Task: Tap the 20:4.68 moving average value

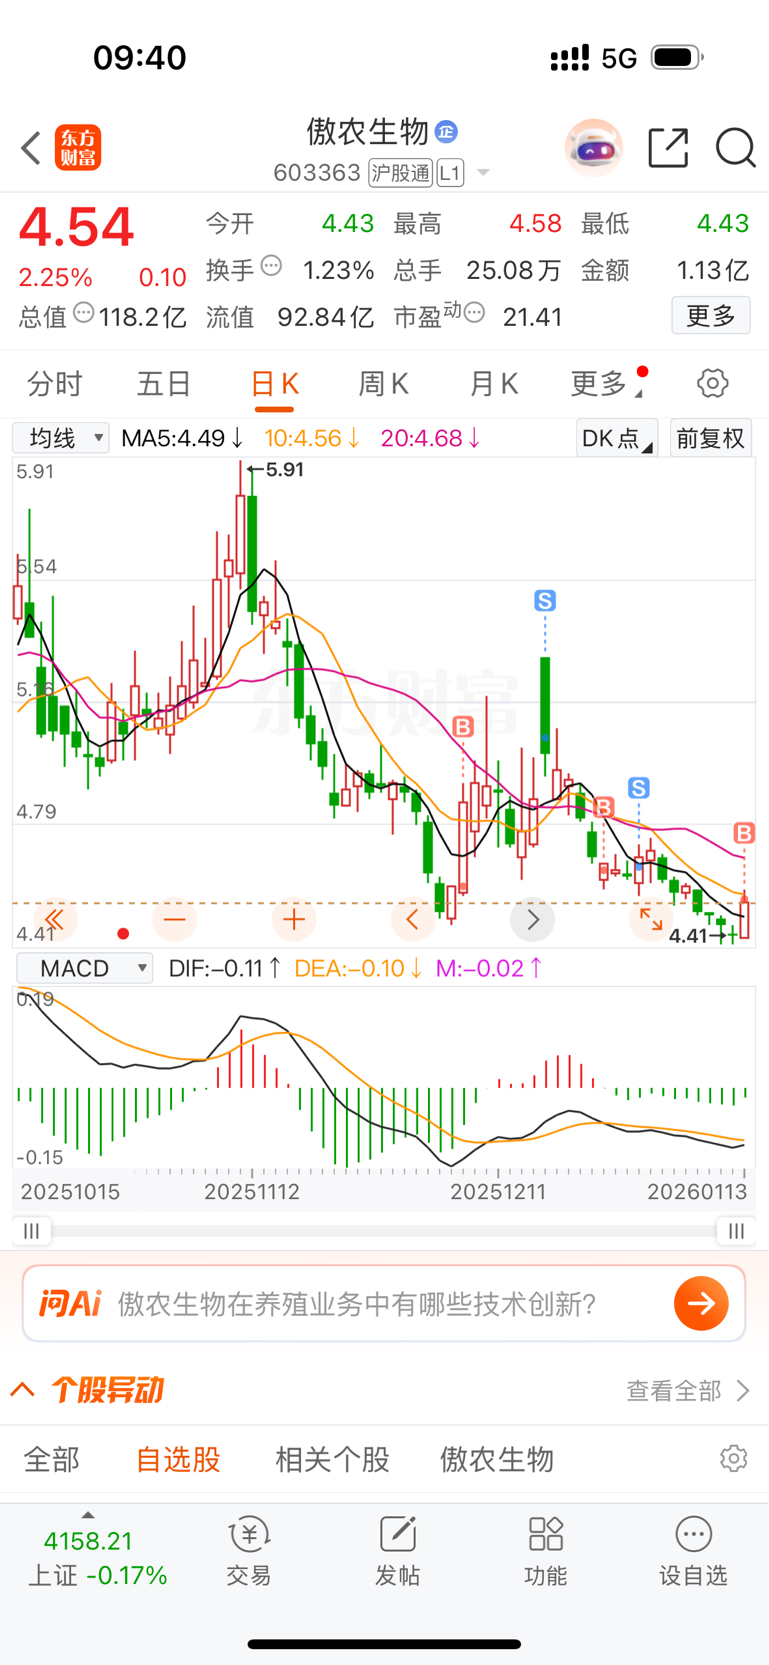Action: (431, 438)
